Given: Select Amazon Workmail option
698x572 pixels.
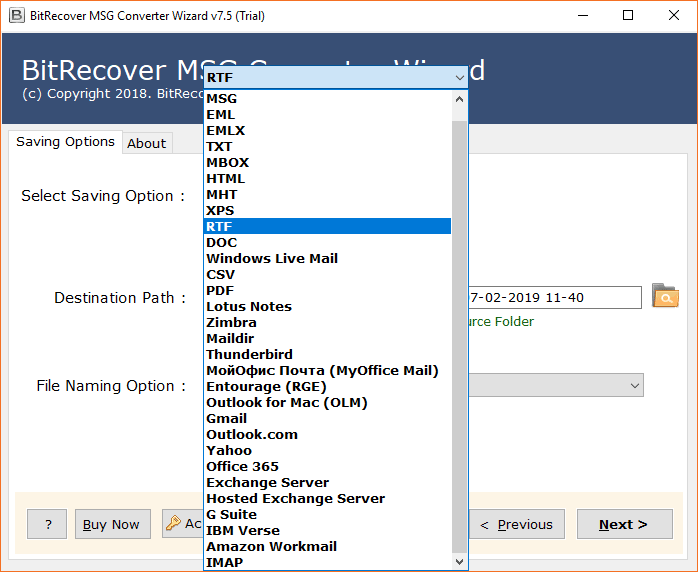Looking at the screenshot, I should pyautogui.click(x=327, y=547).
